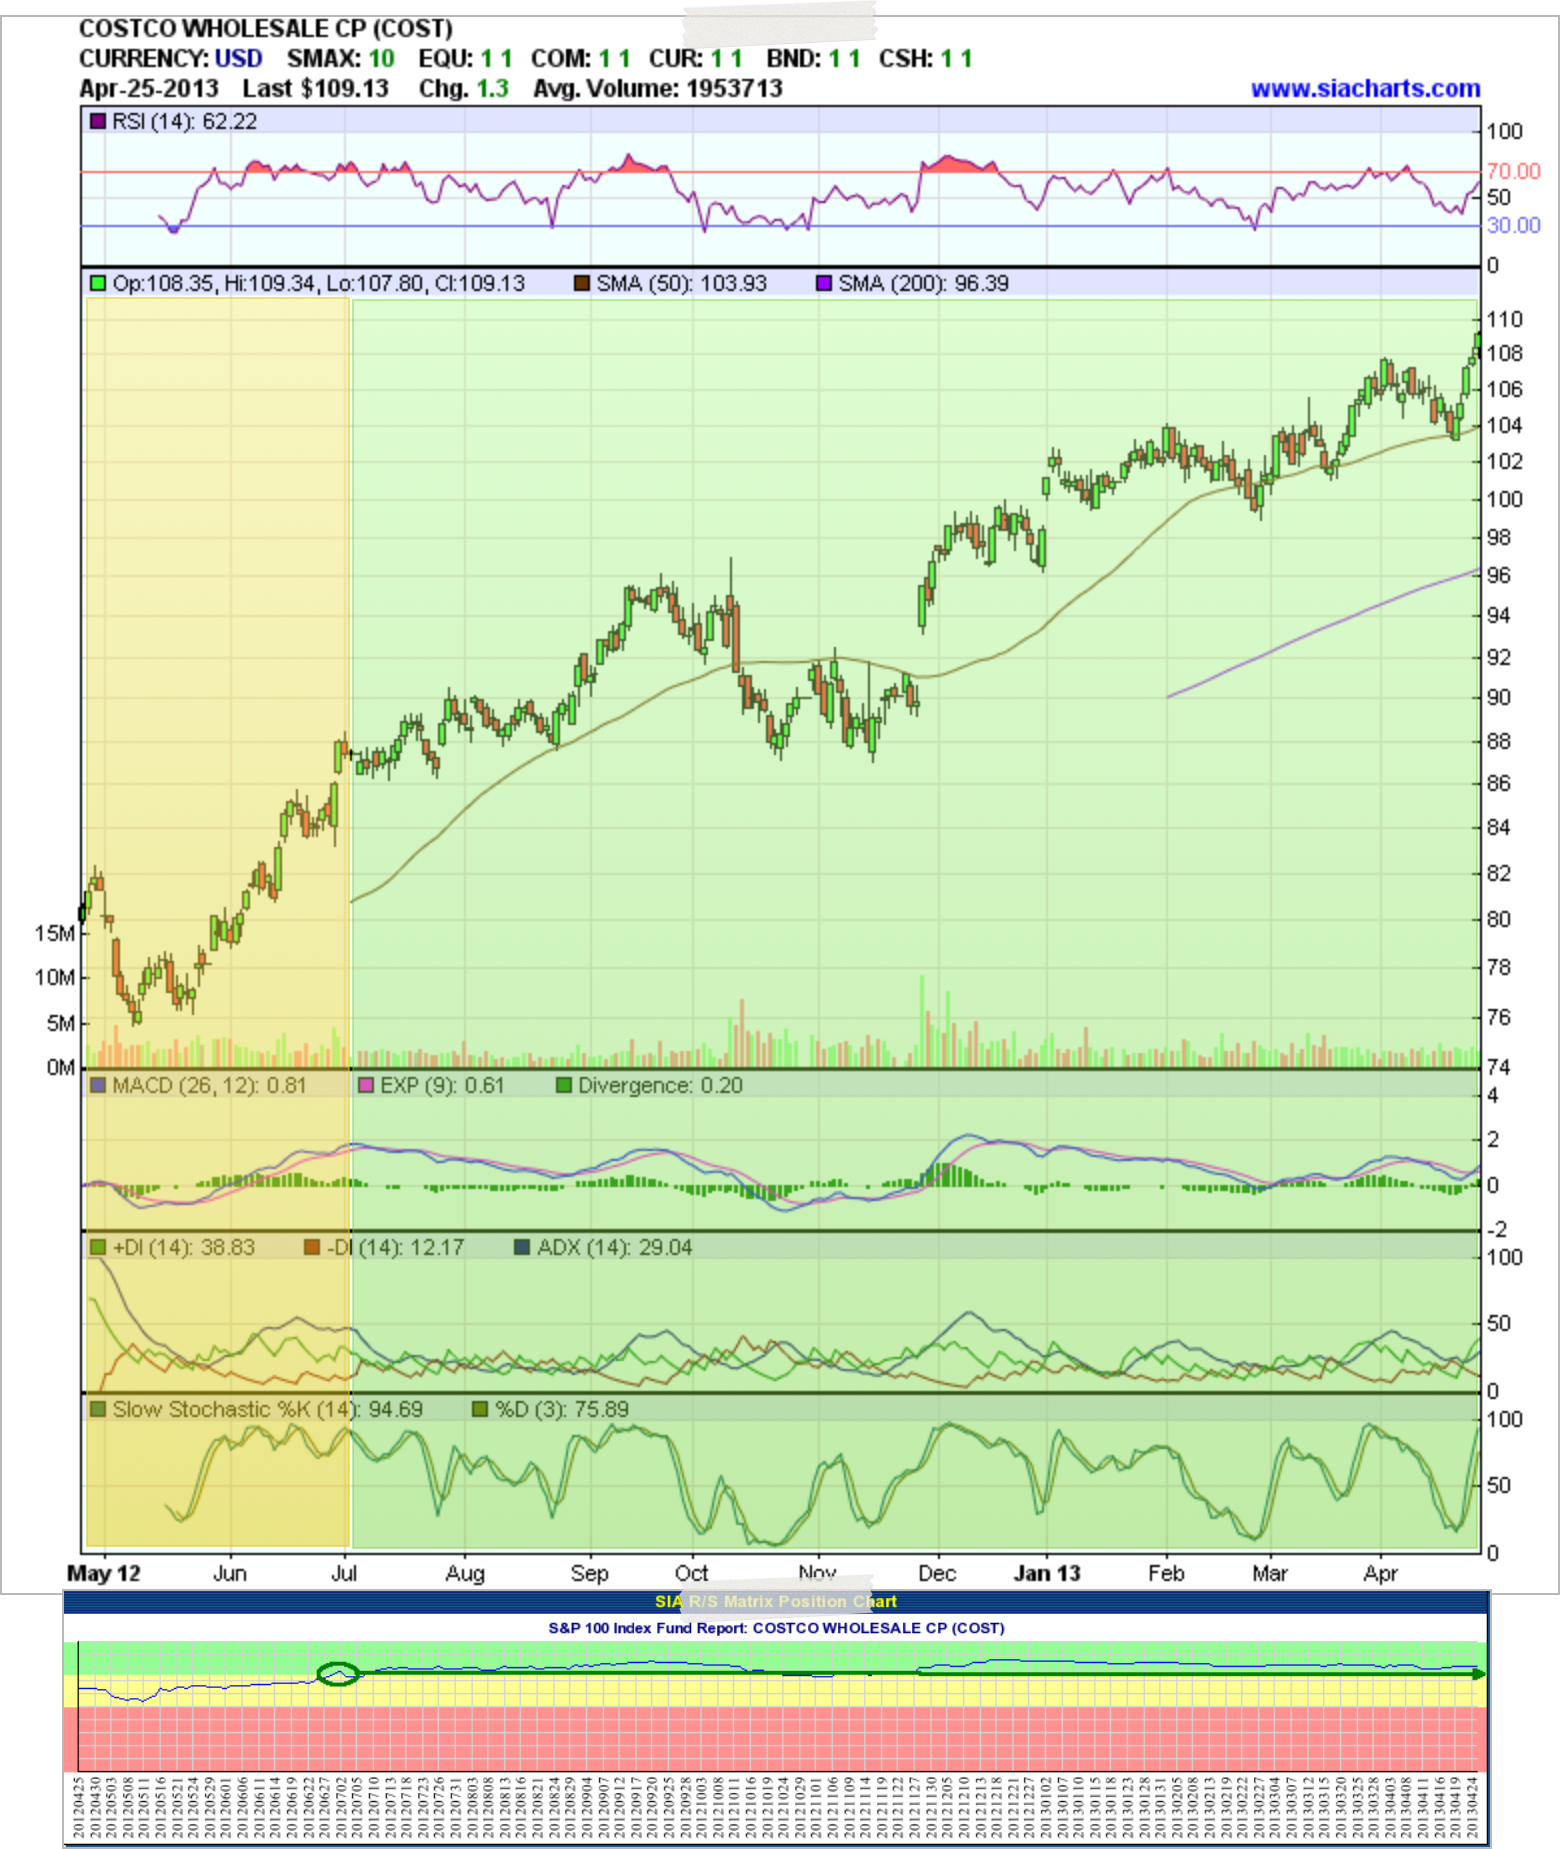This screenshot has height=1849, width=1560.
Task: Select the green Divergence legend square
Action: coord(564,1086)
